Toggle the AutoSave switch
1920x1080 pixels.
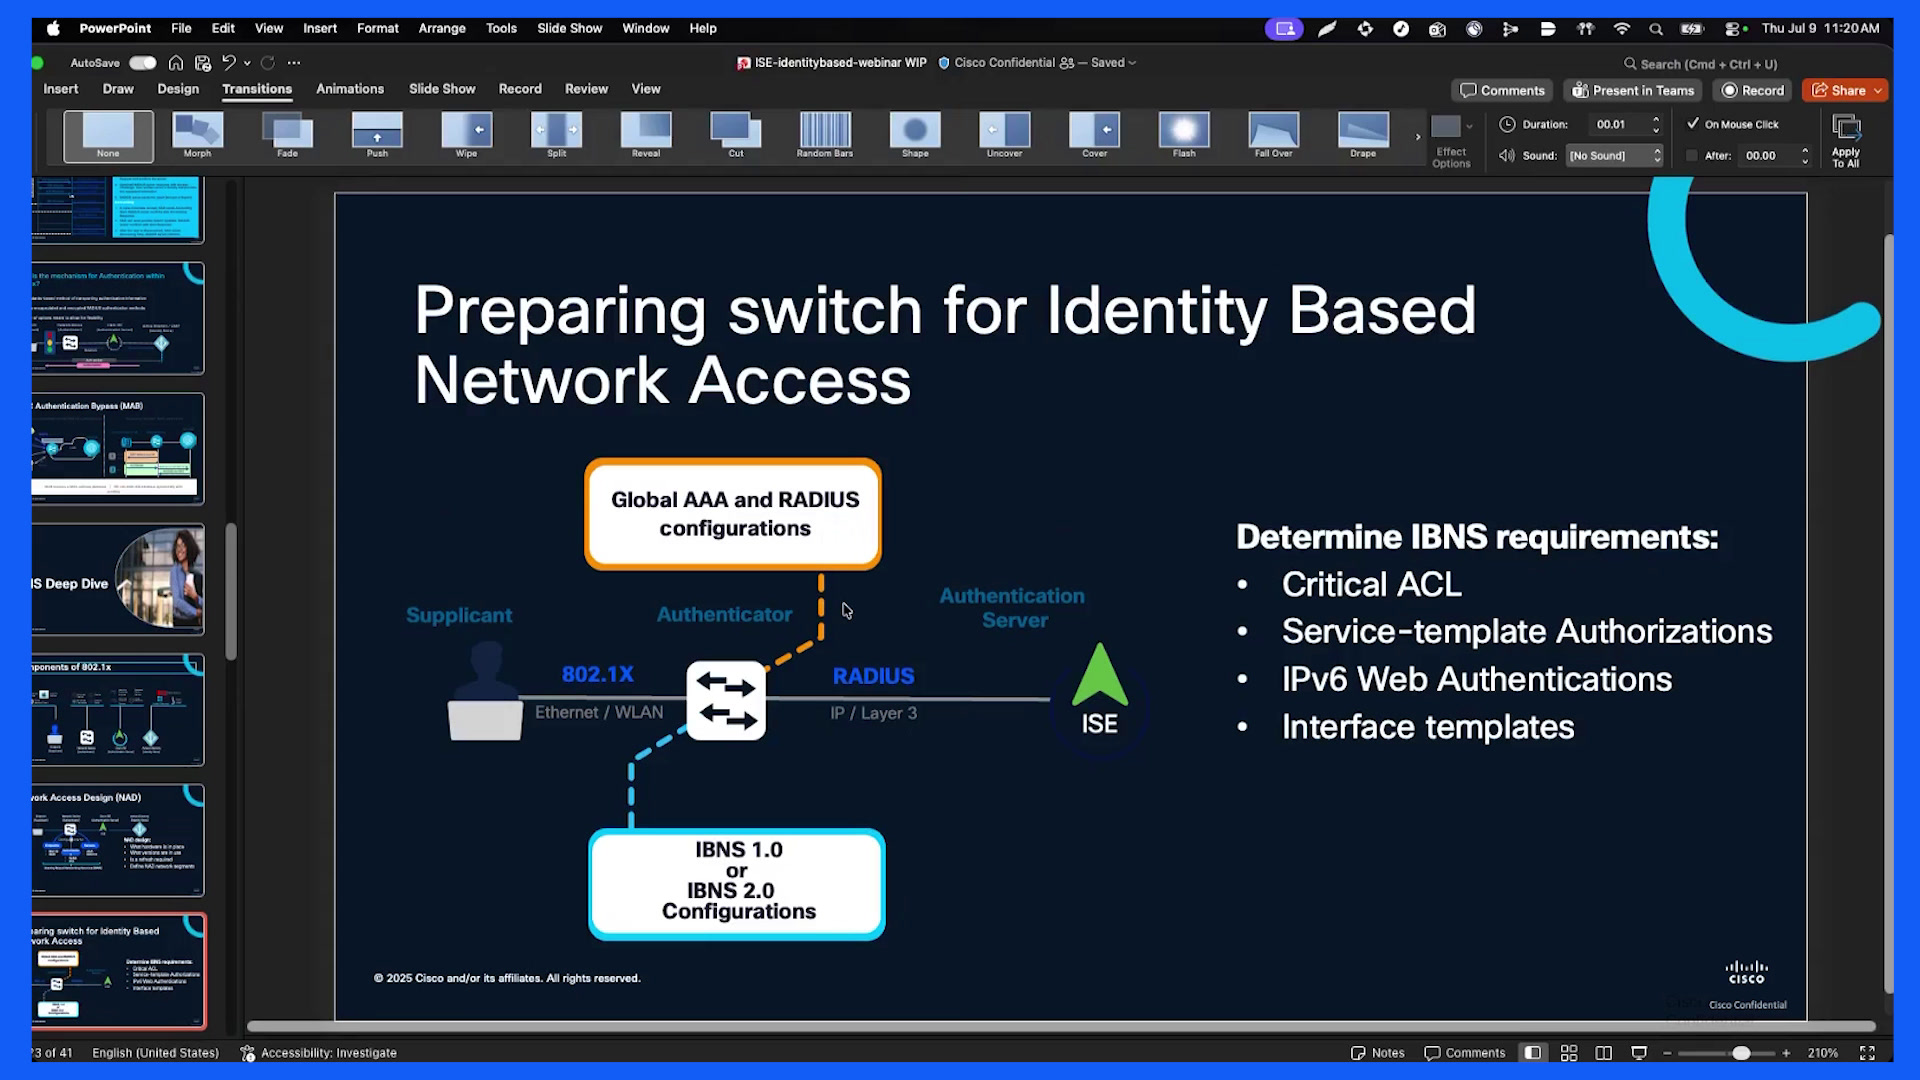(143, 63)
